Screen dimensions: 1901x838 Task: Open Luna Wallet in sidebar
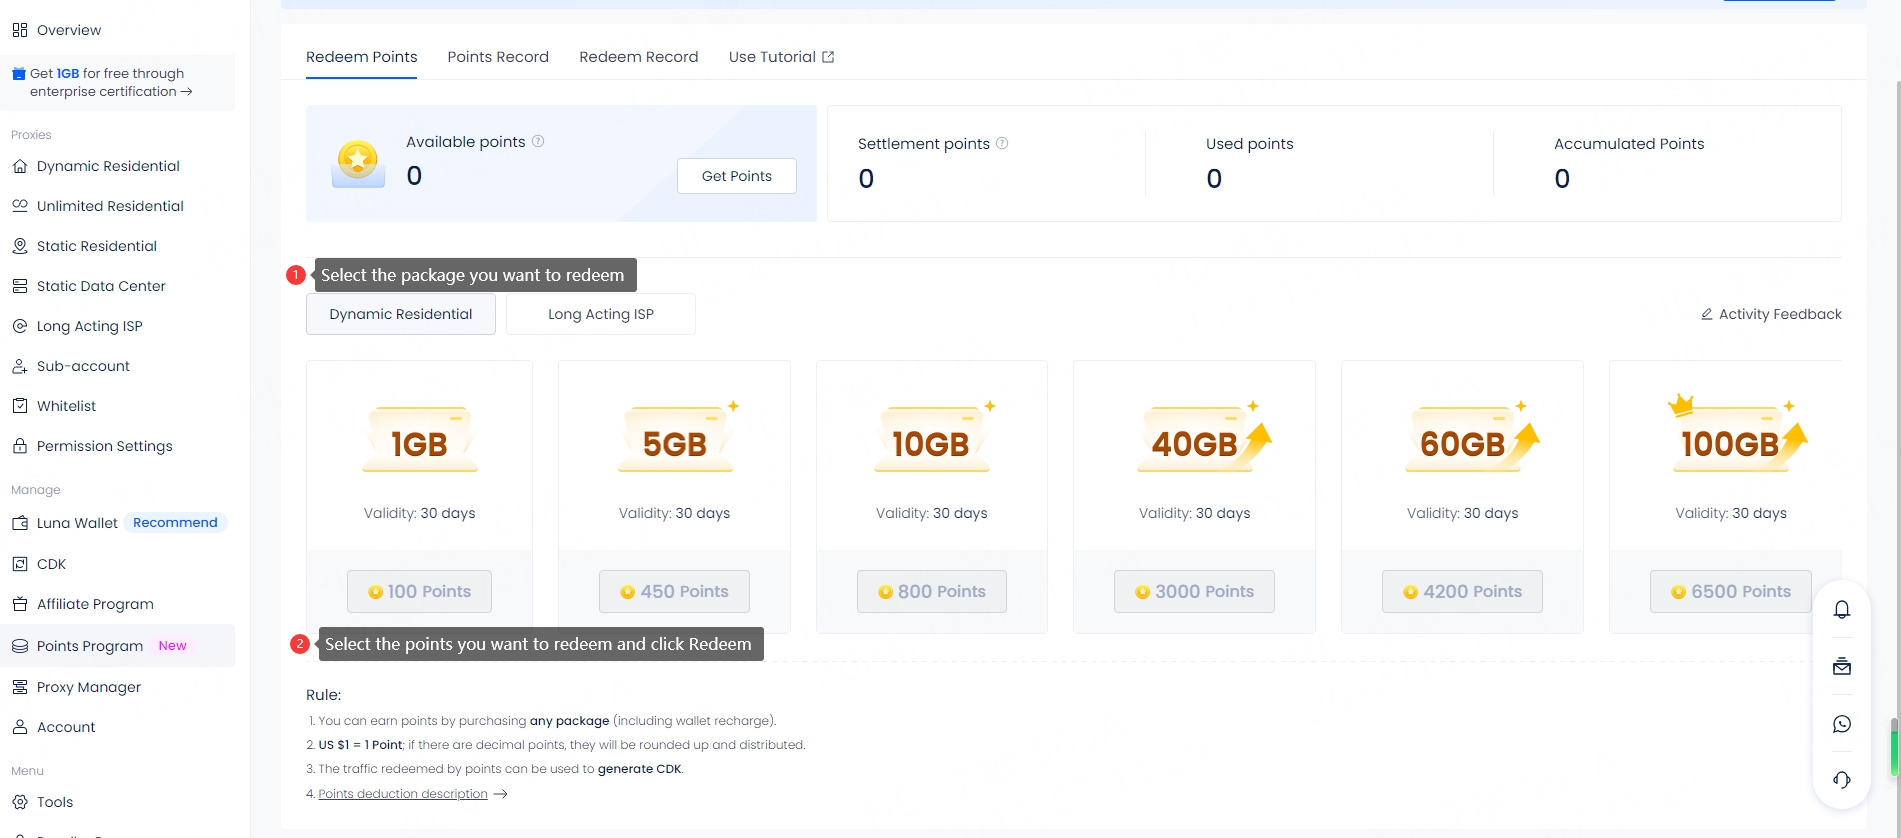[x=77, y=523]
